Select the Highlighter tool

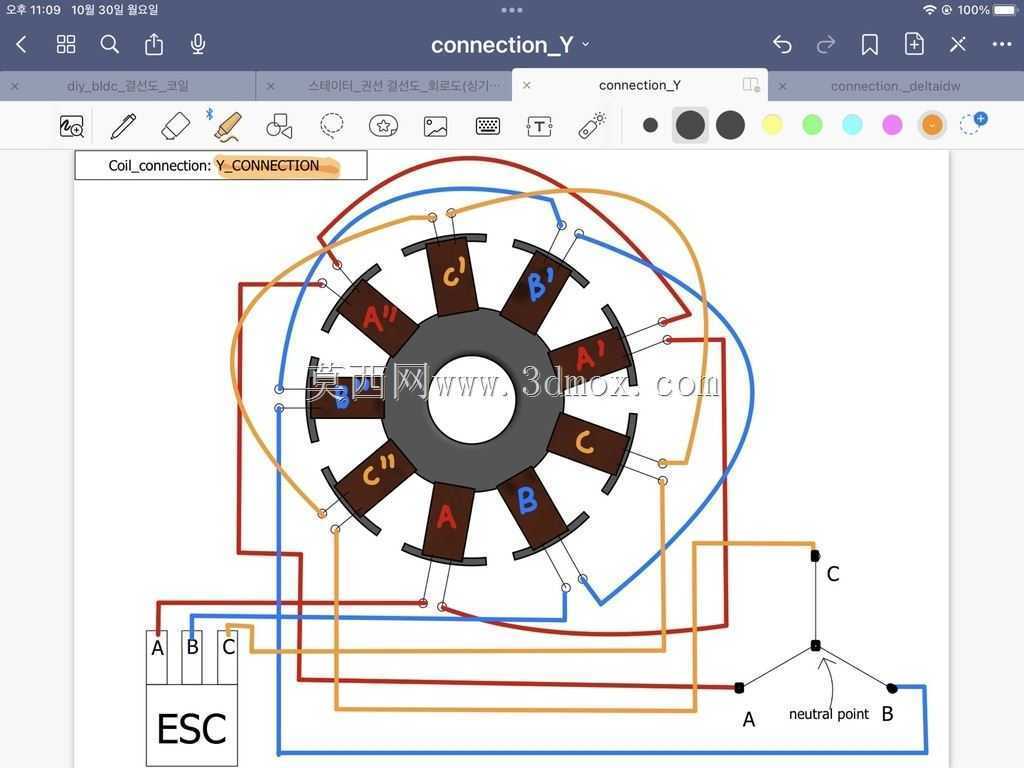point(227,126)
